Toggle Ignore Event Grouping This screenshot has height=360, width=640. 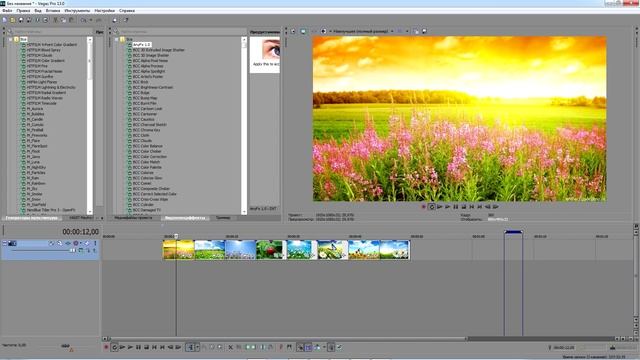pos(339,347)
